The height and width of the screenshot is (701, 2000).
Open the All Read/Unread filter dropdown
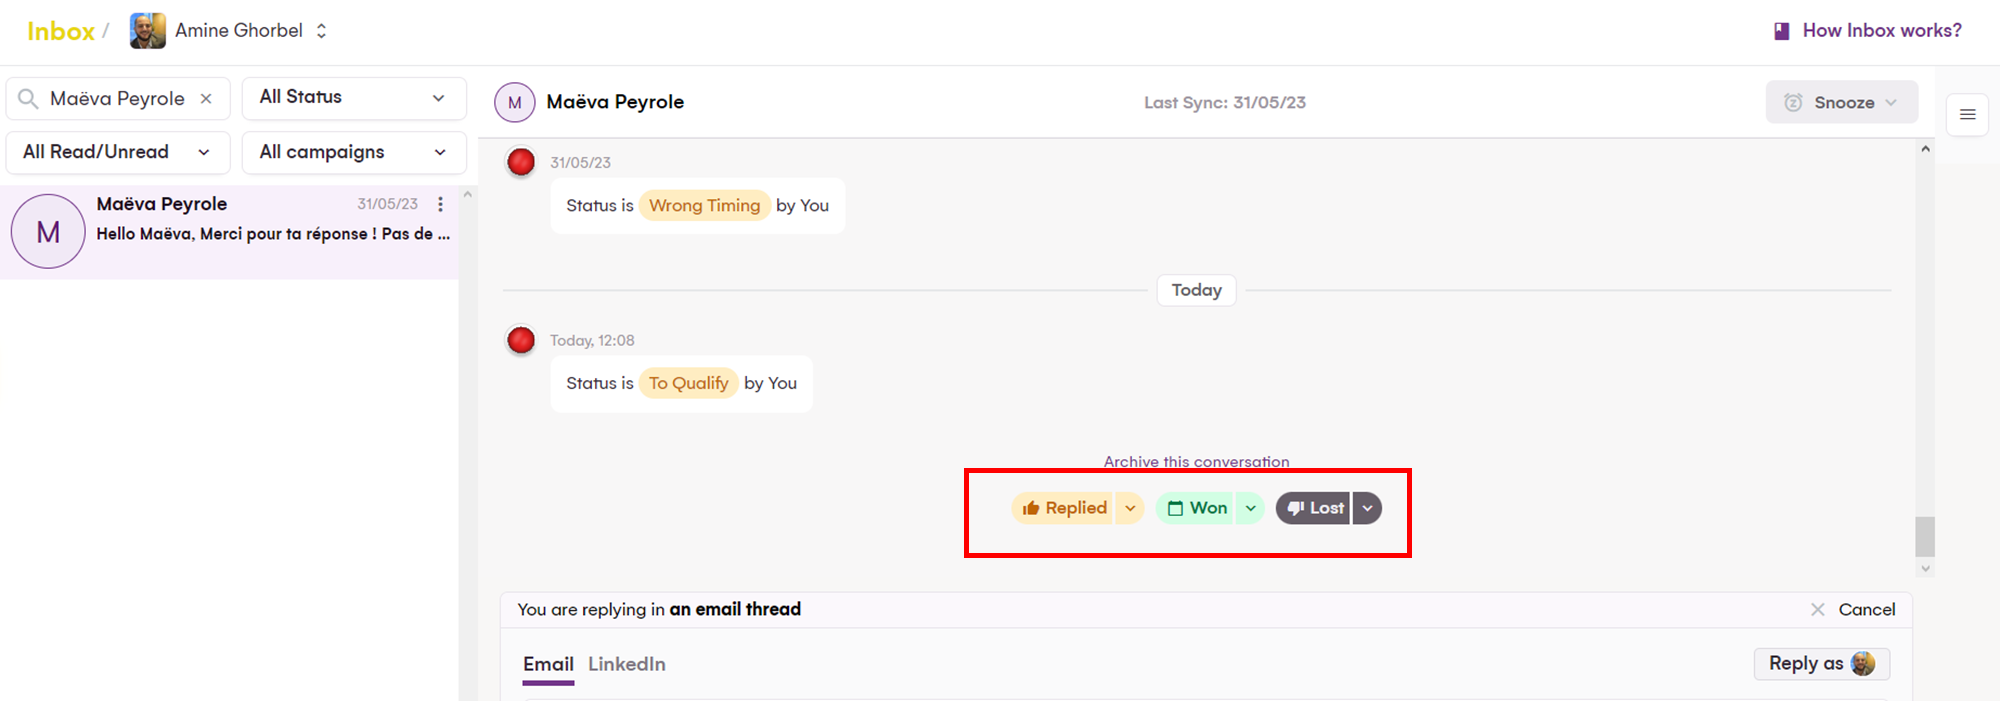pyautogui.click(x=118, y=152)
